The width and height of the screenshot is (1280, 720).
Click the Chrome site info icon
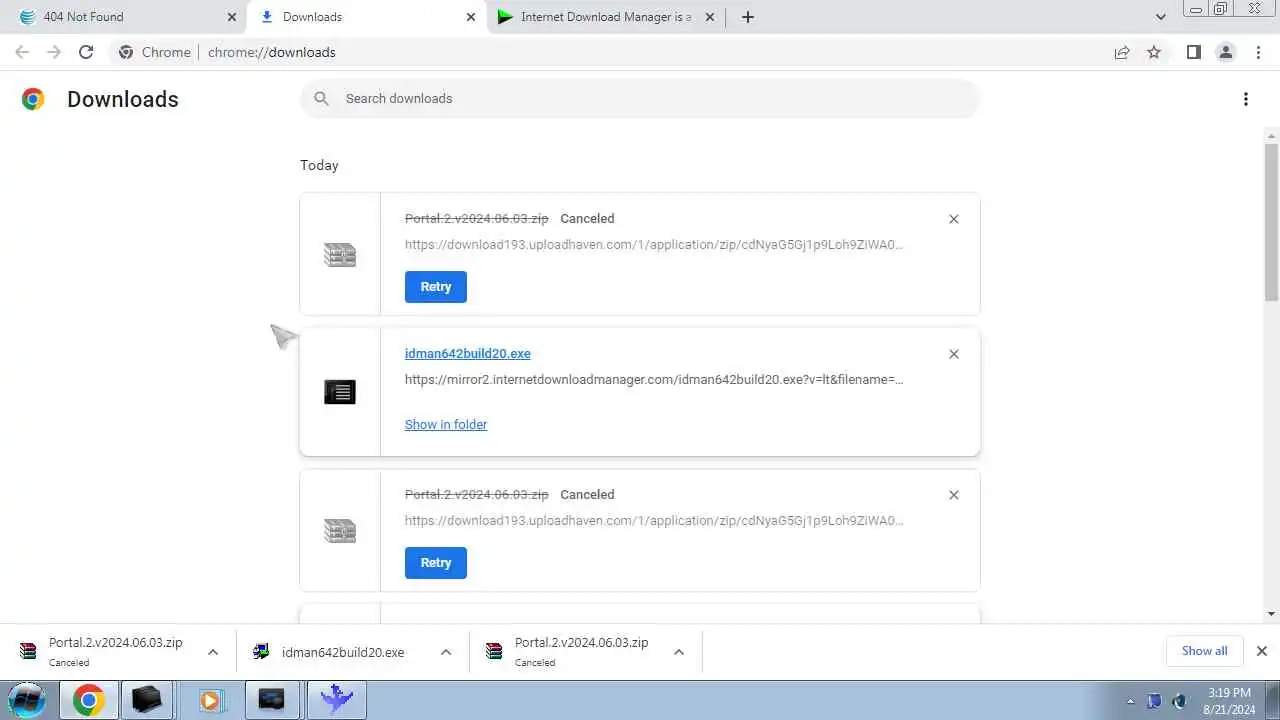pos(126,52)
